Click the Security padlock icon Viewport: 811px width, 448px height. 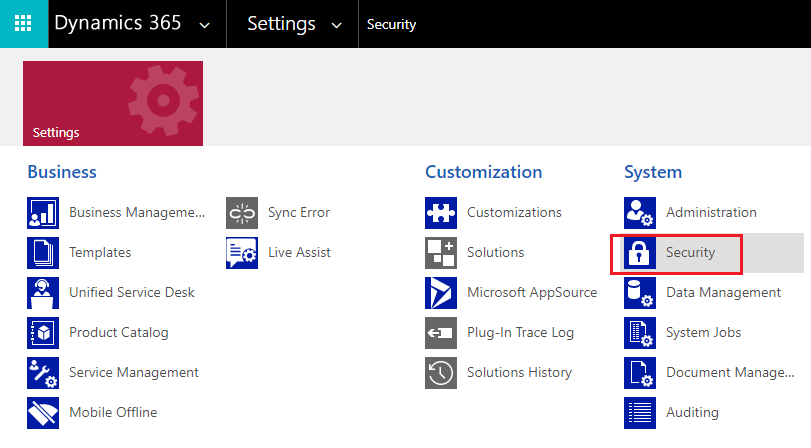click(640, 252)
